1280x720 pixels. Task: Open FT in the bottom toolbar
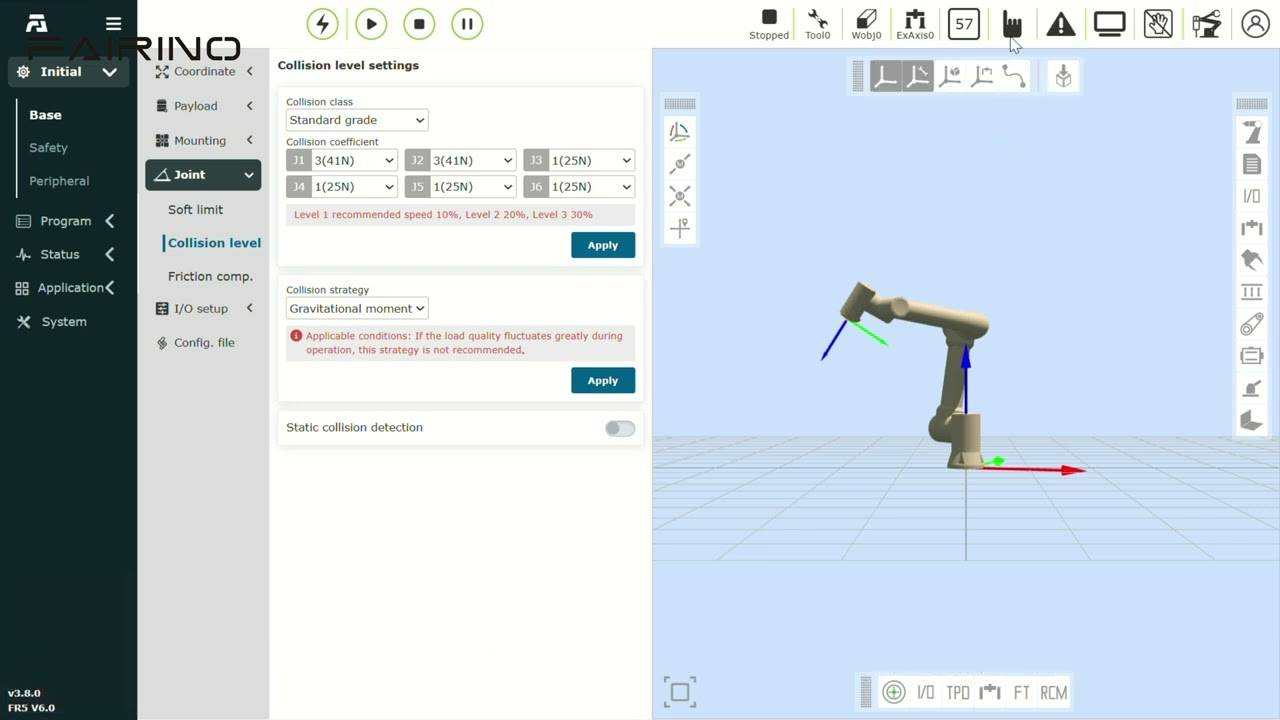pos(1022,692)
